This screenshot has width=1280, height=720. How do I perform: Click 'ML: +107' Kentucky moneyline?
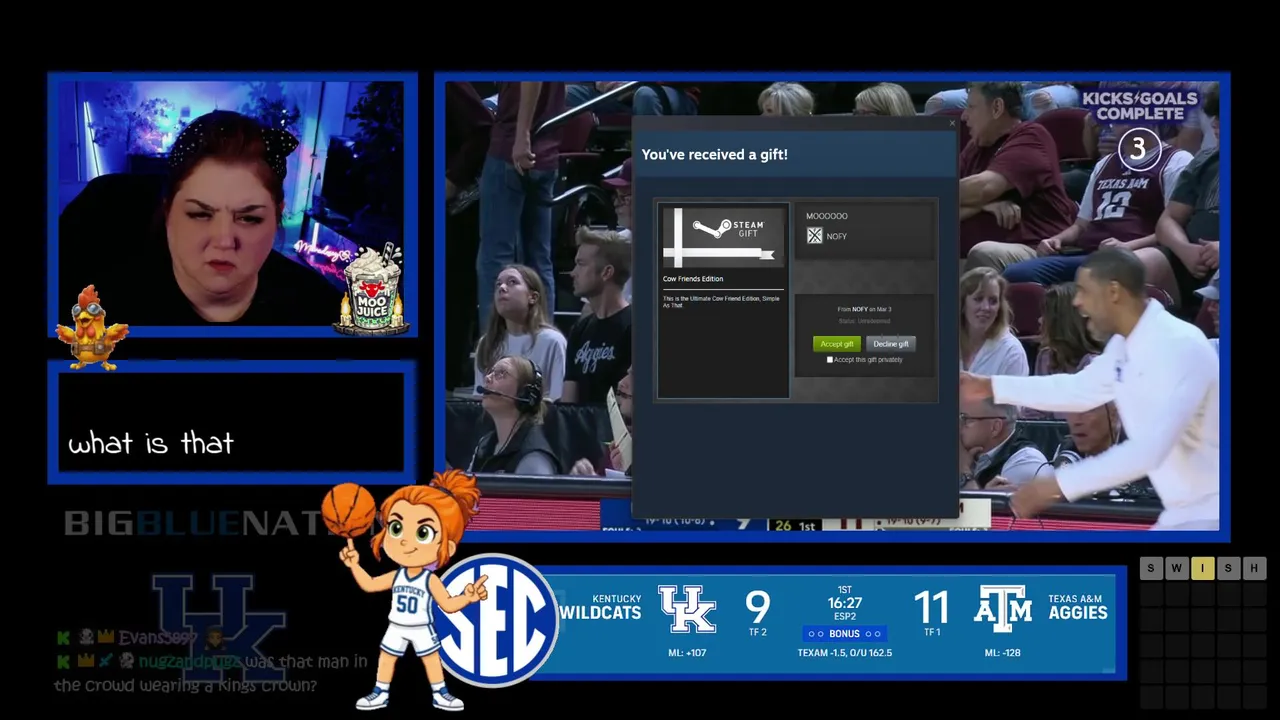pyautogui.click(x=687, y=653)
